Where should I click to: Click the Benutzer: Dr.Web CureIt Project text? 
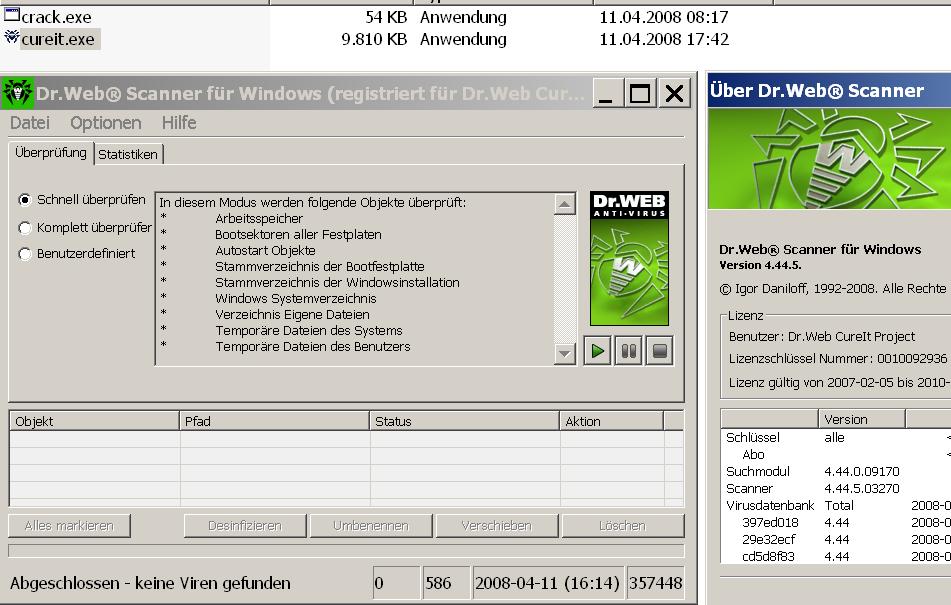click(x=822, y=336)
